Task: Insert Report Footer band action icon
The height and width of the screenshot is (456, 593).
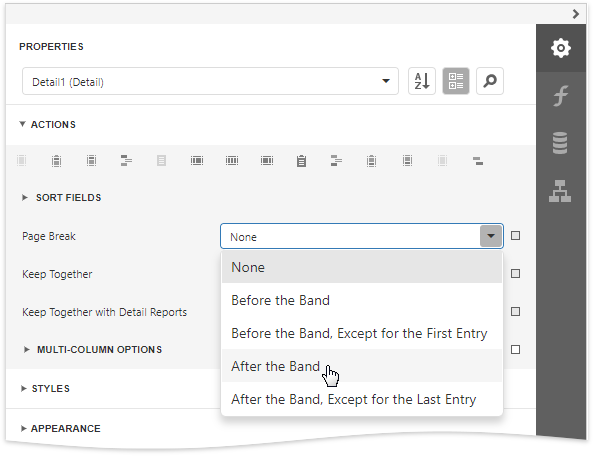Action: (371, 161)
